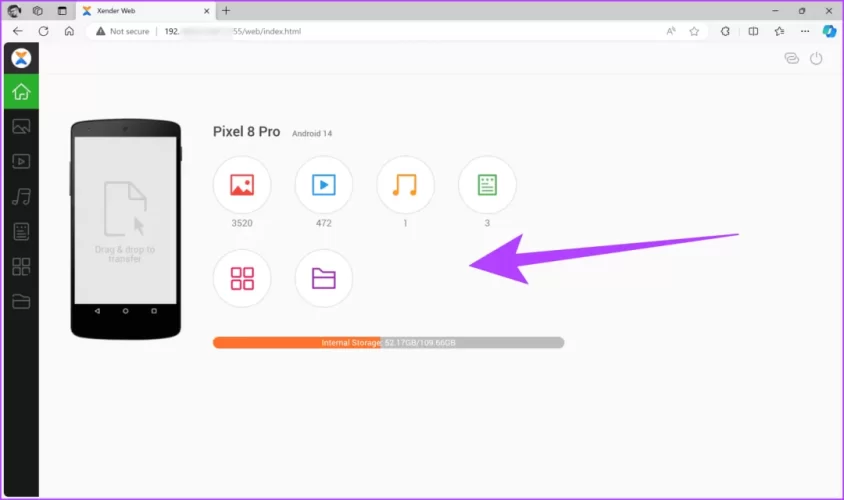Open the Apps grid circle icon

[x=241, y=278]
